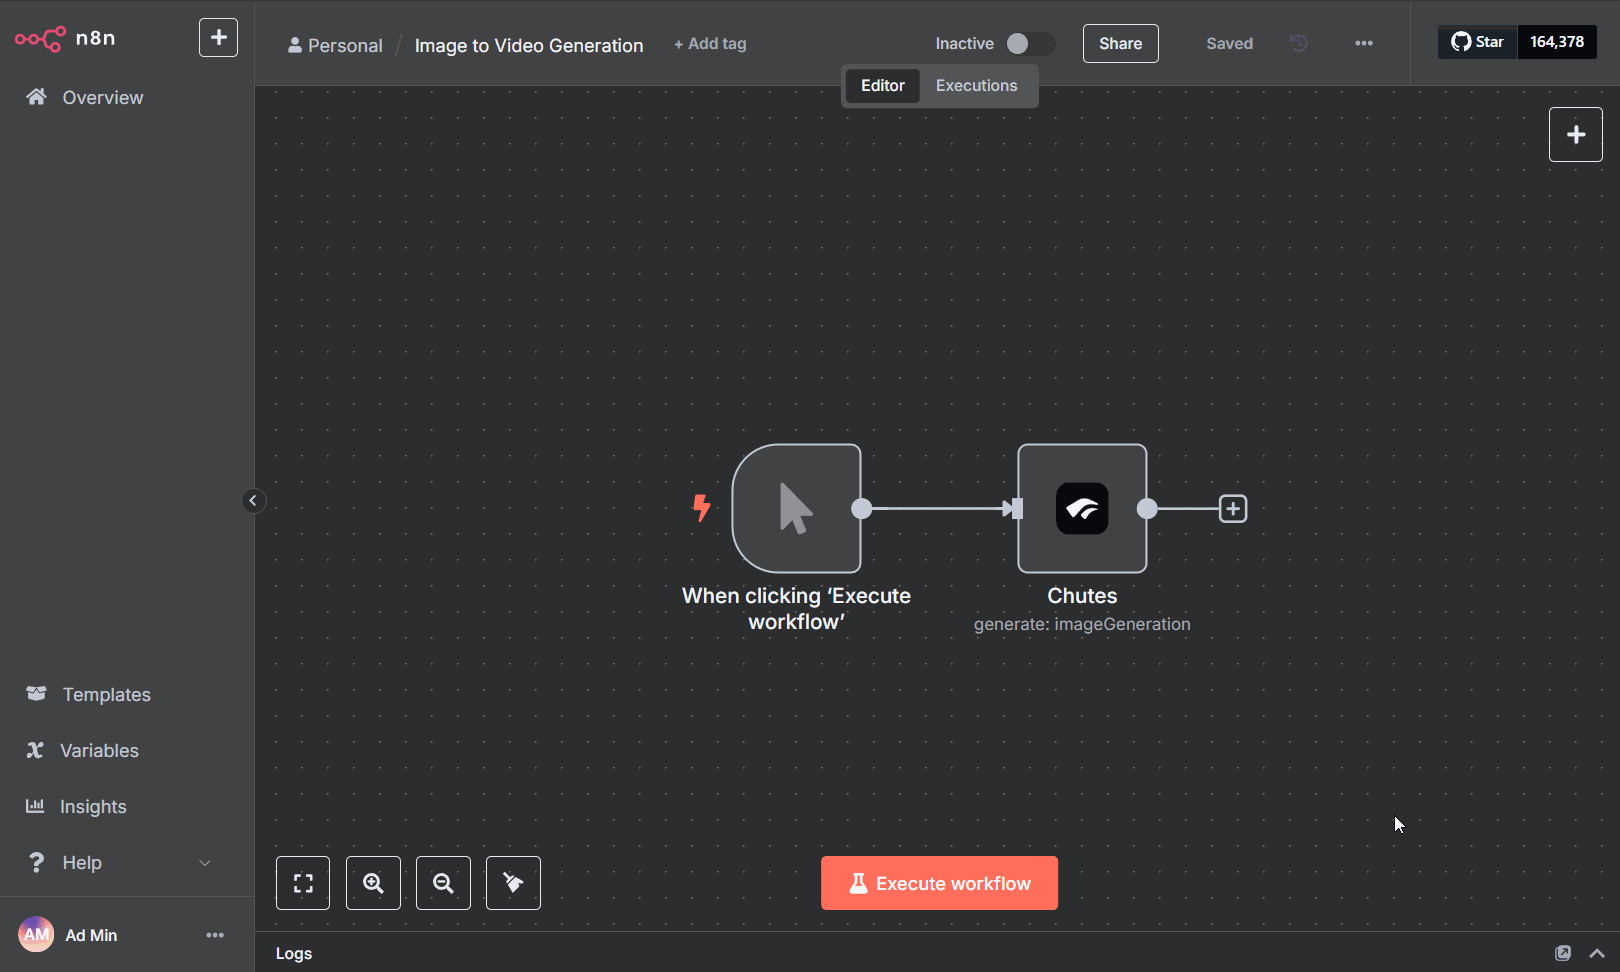
Task: Fit the workflow to view
Action: pos(303,883)
